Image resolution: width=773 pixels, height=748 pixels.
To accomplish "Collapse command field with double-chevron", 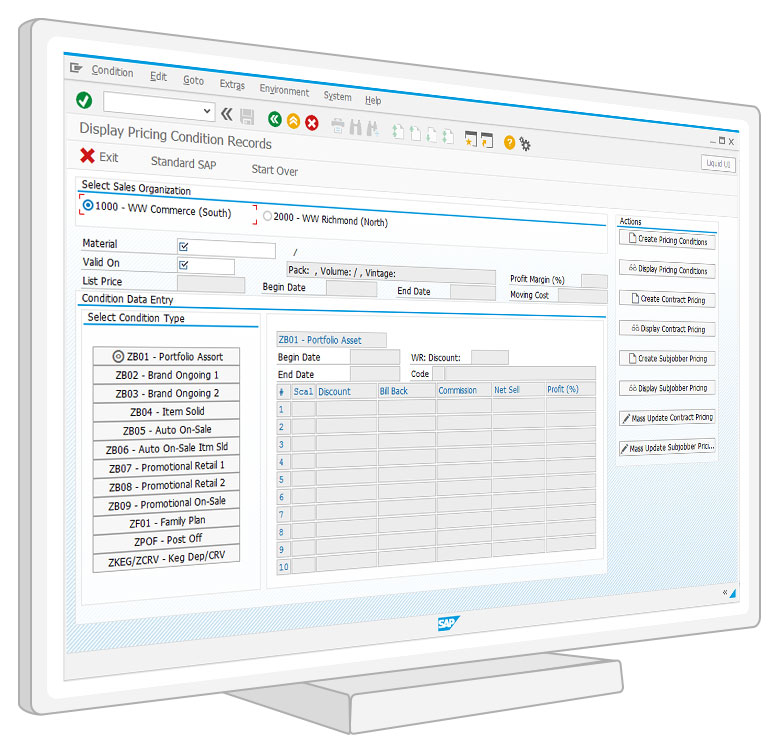I will coord(226,114).
